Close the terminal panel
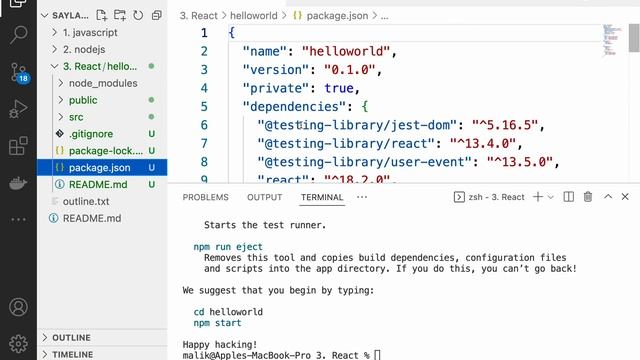640x360 pixels. tap(625, 197)
